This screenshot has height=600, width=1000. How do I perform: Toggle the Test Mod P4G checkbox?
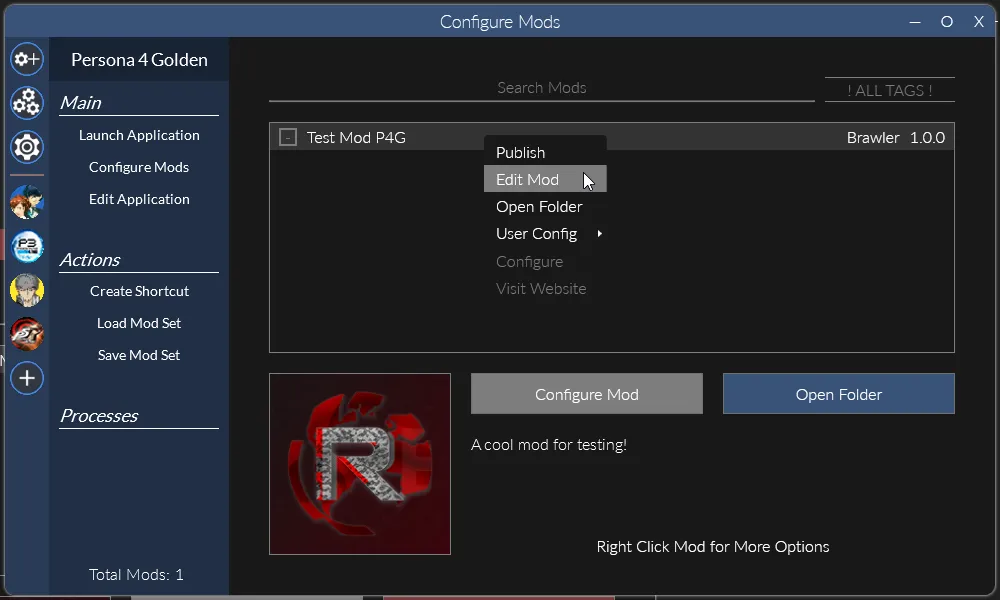point(288,137)
